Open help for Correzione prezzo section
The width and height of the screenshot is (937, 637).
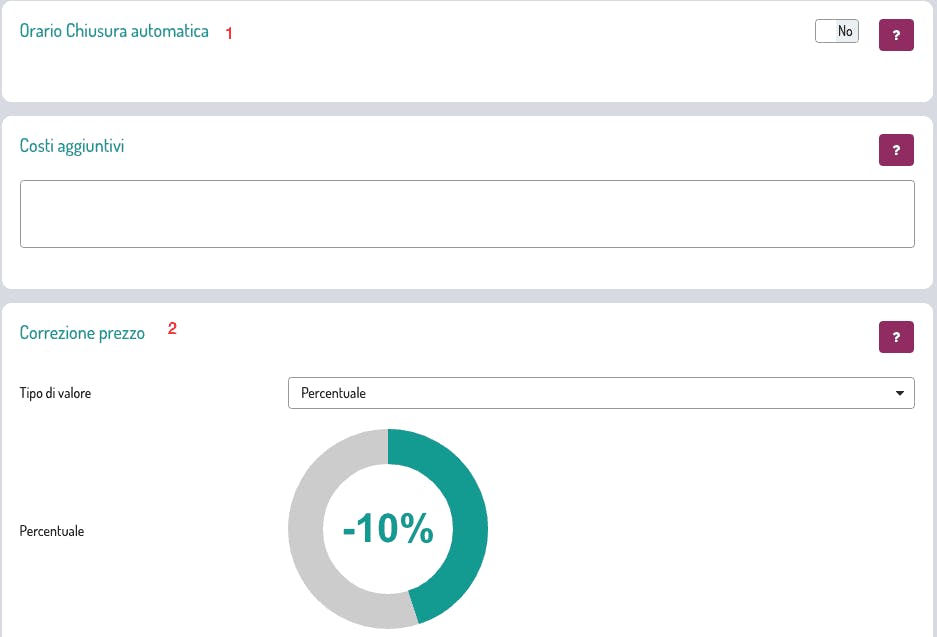click(896, 337)
